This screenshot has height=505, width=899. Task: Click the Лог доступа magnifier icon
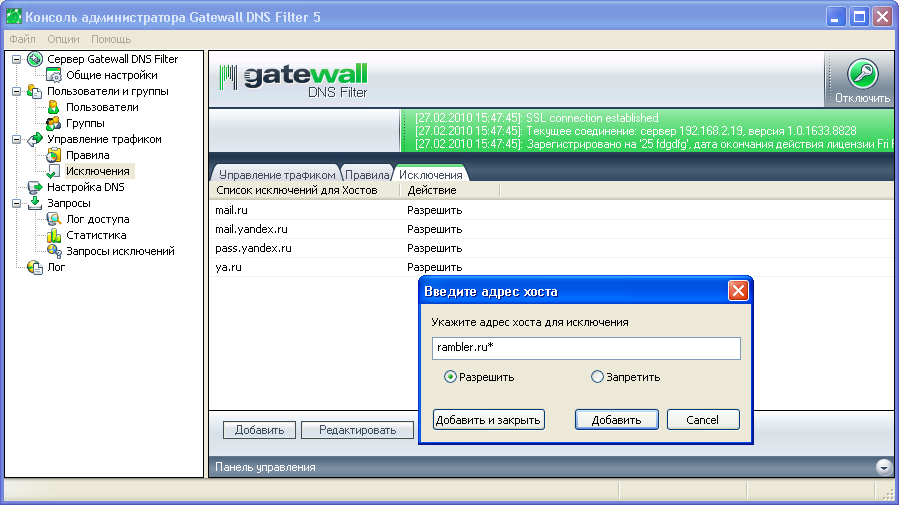[x=54, y=219]
